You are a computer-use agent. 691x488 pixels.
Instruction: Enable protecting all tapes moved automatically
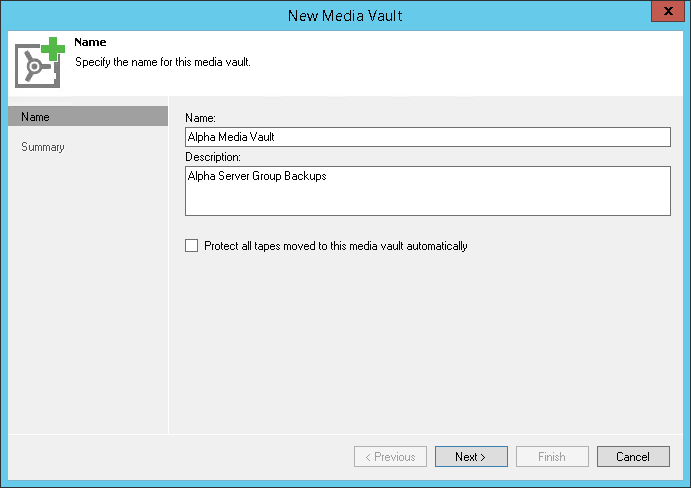192,245
